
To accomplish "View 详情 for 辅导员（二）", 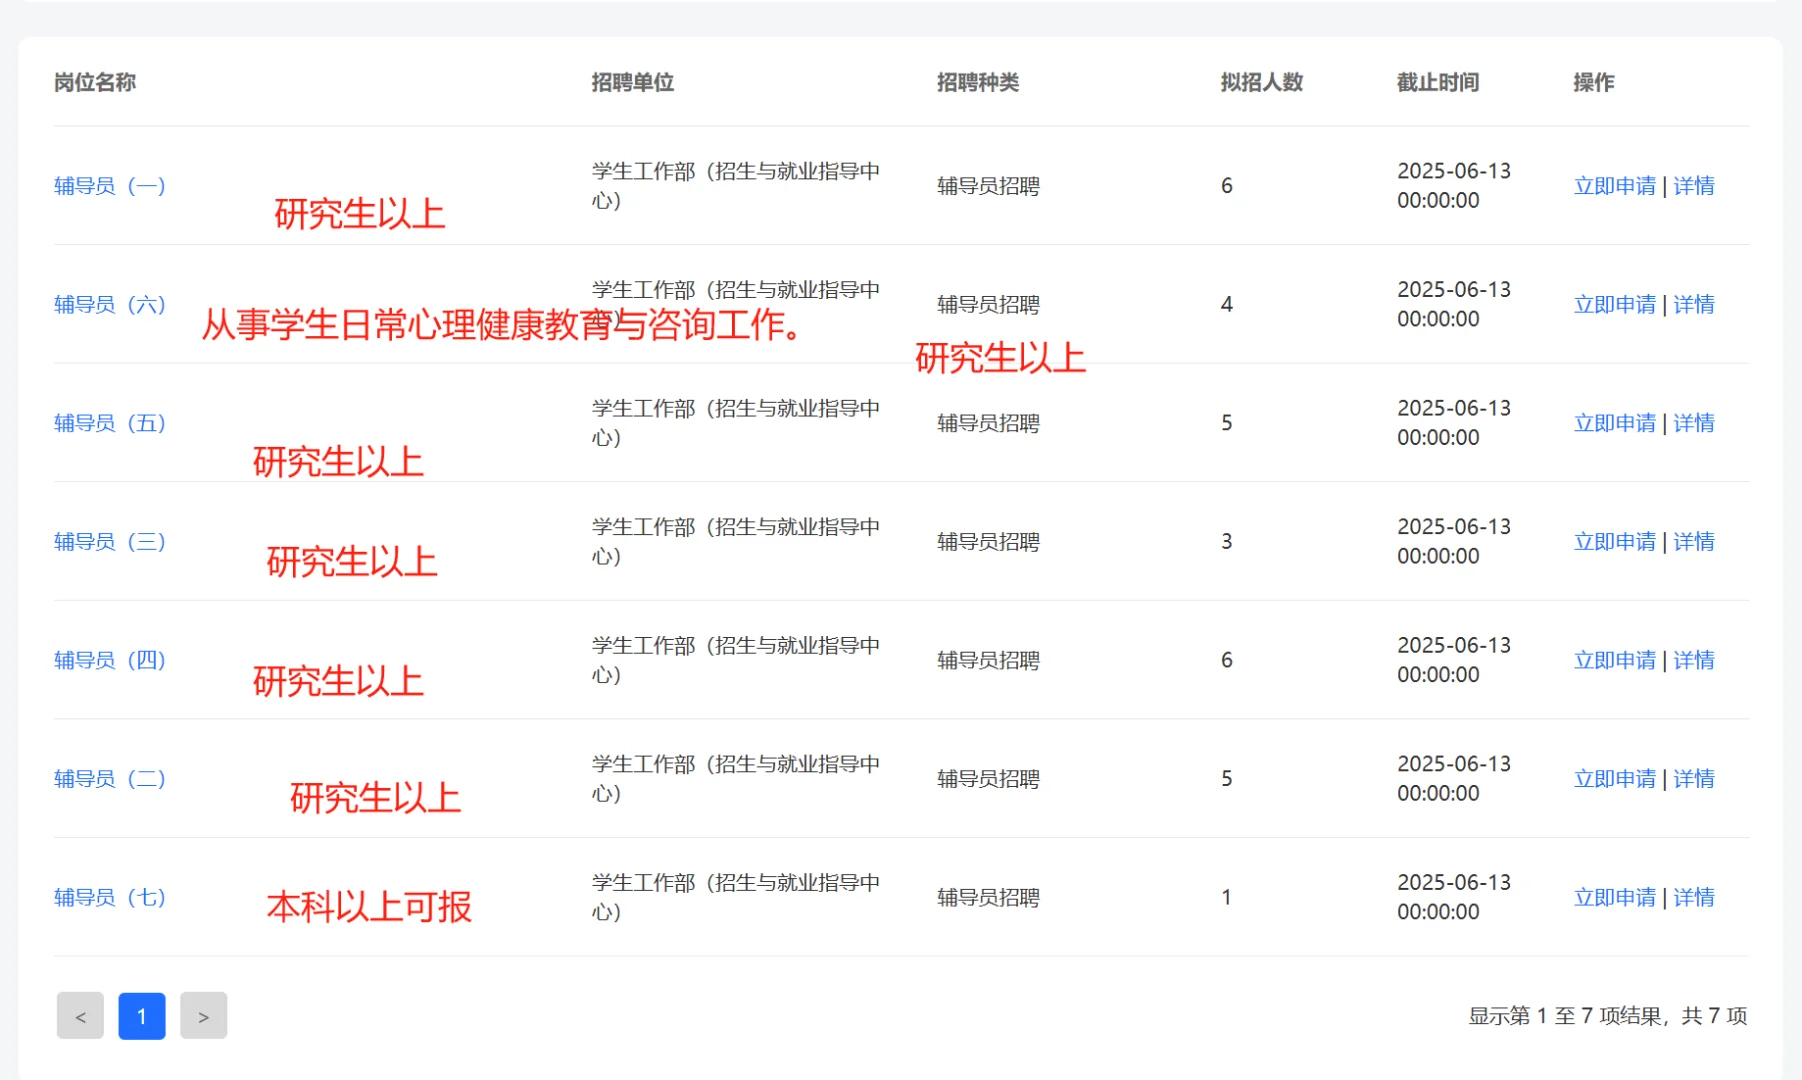I will tap(1694, 778).
